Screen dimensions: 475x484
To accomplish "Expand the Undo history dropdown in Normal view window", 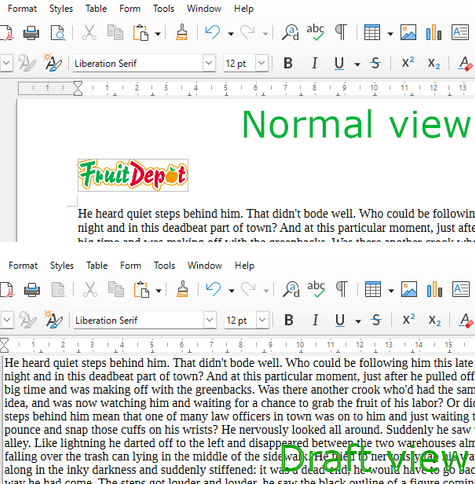I will 231,33.
